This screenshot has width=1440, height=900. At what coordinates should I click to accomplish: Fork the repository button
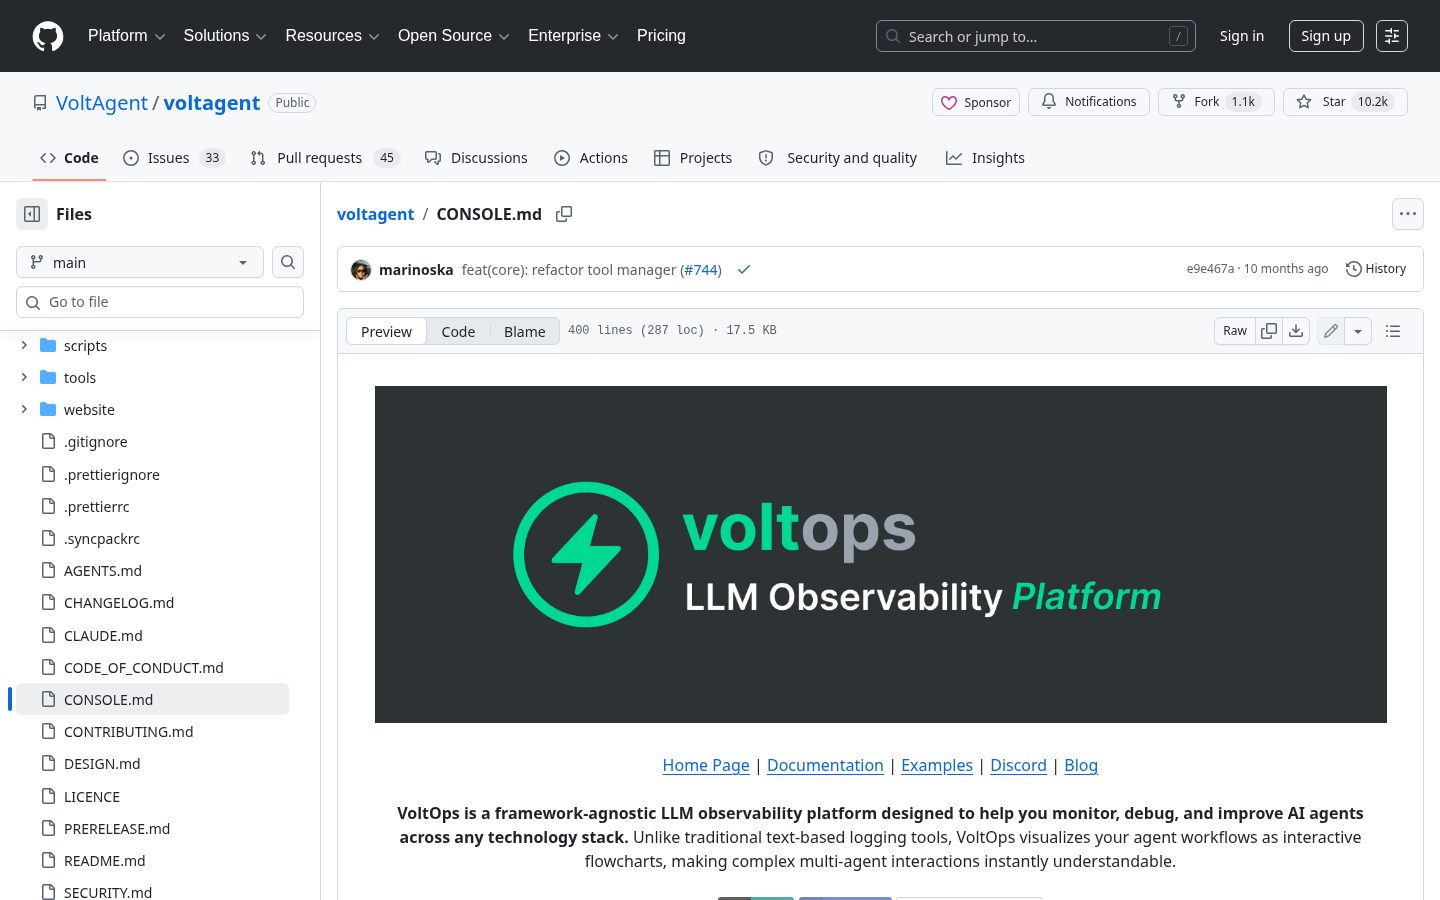tap(1216, 102)
